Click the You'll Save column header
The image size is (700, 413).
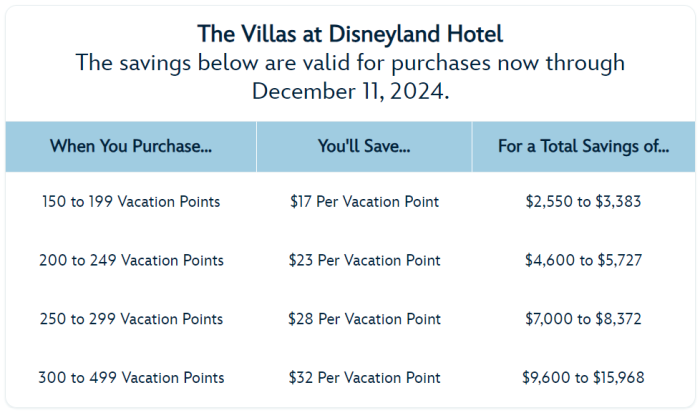point(364,146)
